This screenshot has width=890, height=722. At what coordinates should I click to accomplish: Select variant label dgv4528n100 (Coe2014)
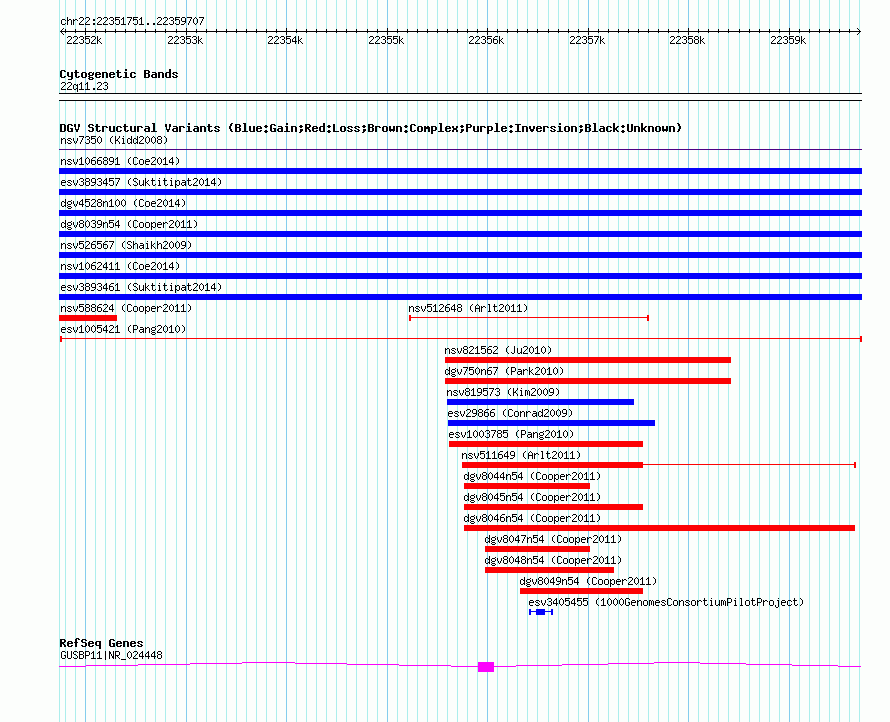click(123, 203)
